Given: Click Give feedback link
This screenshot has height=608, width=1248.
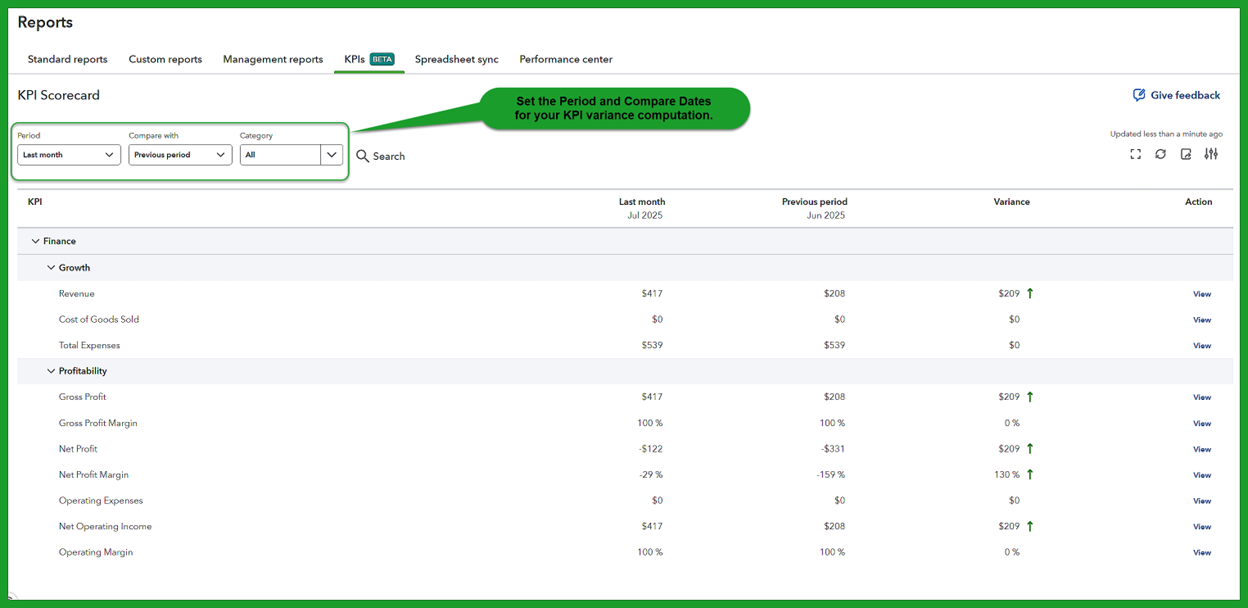Looking at the screenshot, I should click(x=1185, y=94).
